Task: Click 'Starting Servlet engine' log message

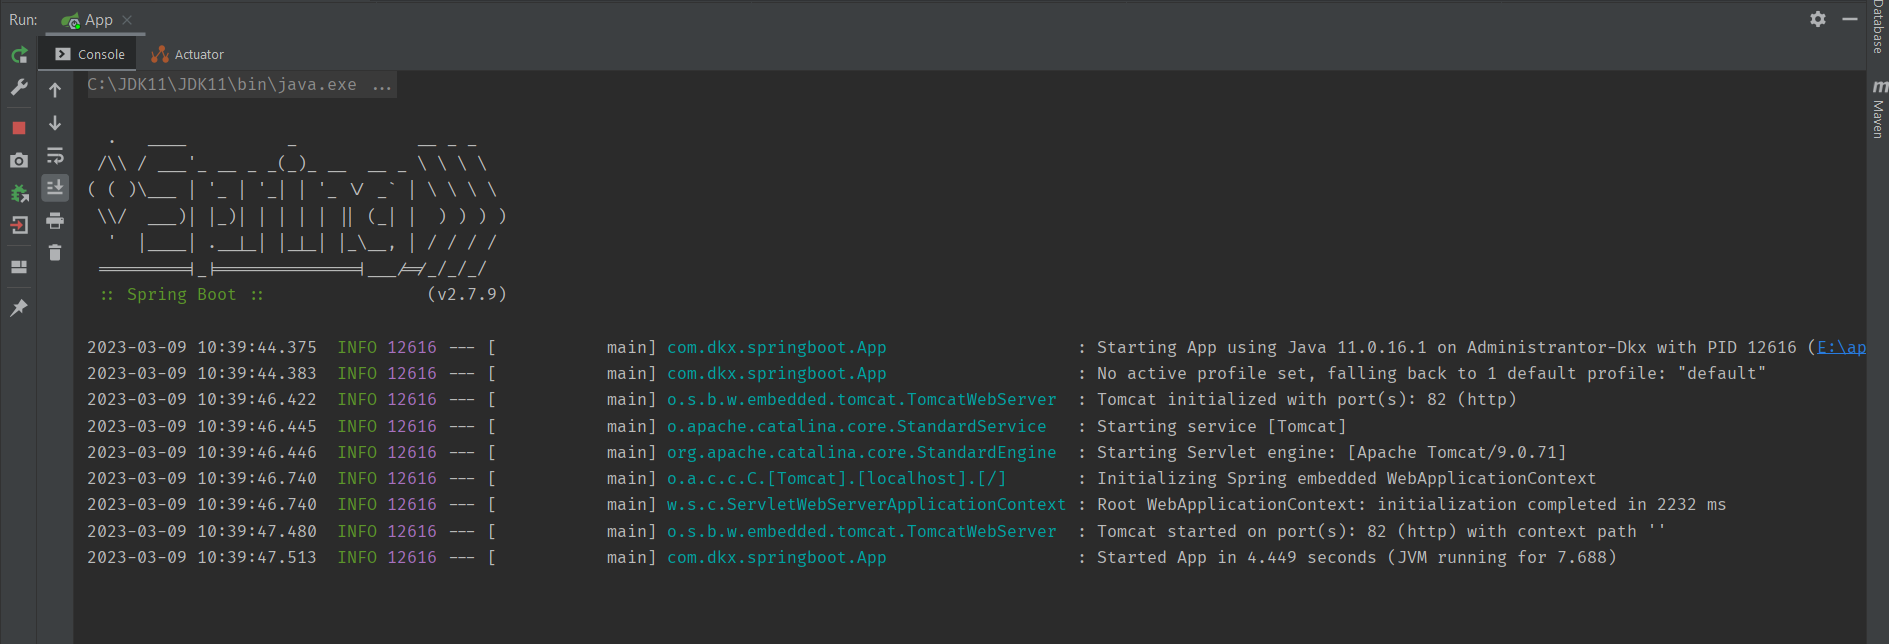Action: (1331, 453)
